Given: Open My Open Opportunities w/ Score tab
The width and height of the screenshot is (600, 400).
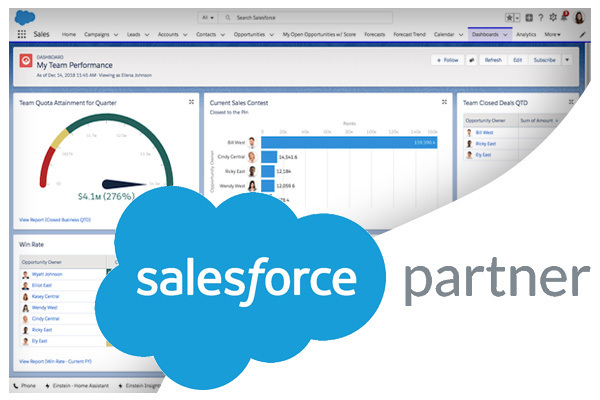Looking at the screenshot, I should 319,34.
